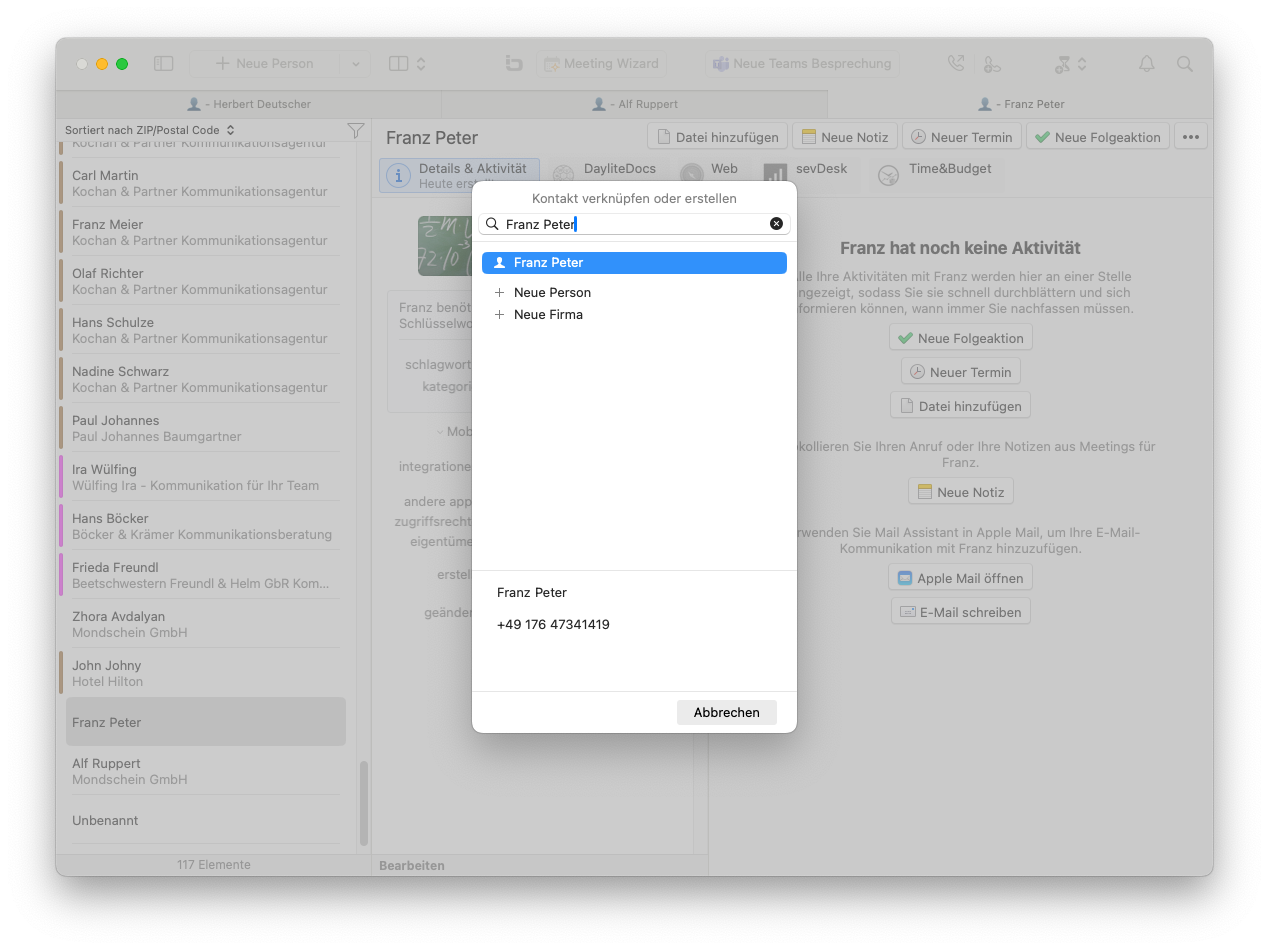Click the Neue Person toolbar button
The height and width of the screenshot is (950, 1269).
coord(265,64)
